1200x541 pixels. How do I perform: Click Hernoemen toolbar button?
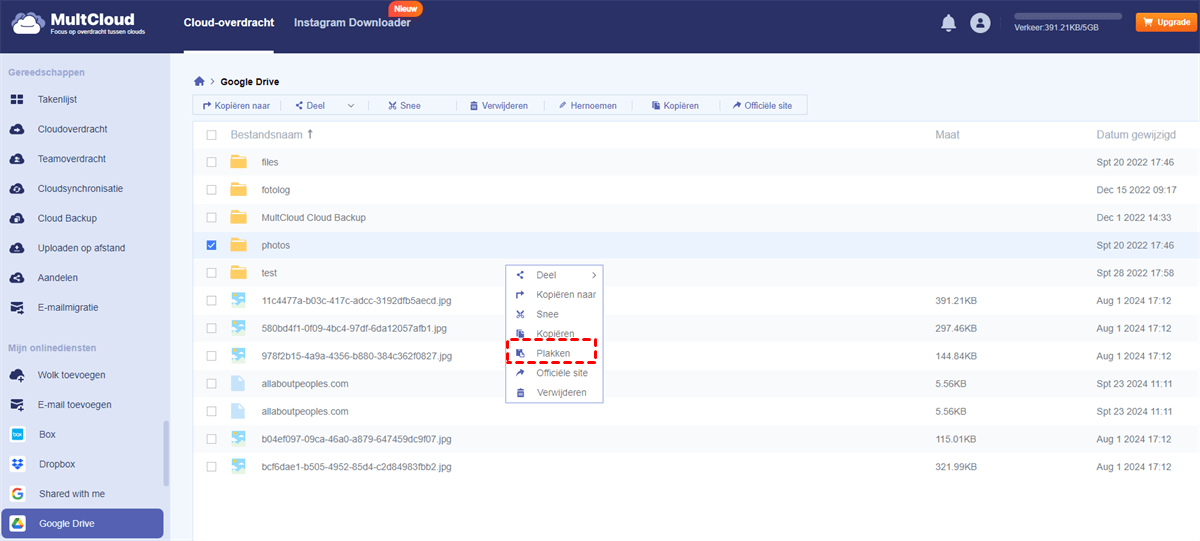tap(587, 105)
